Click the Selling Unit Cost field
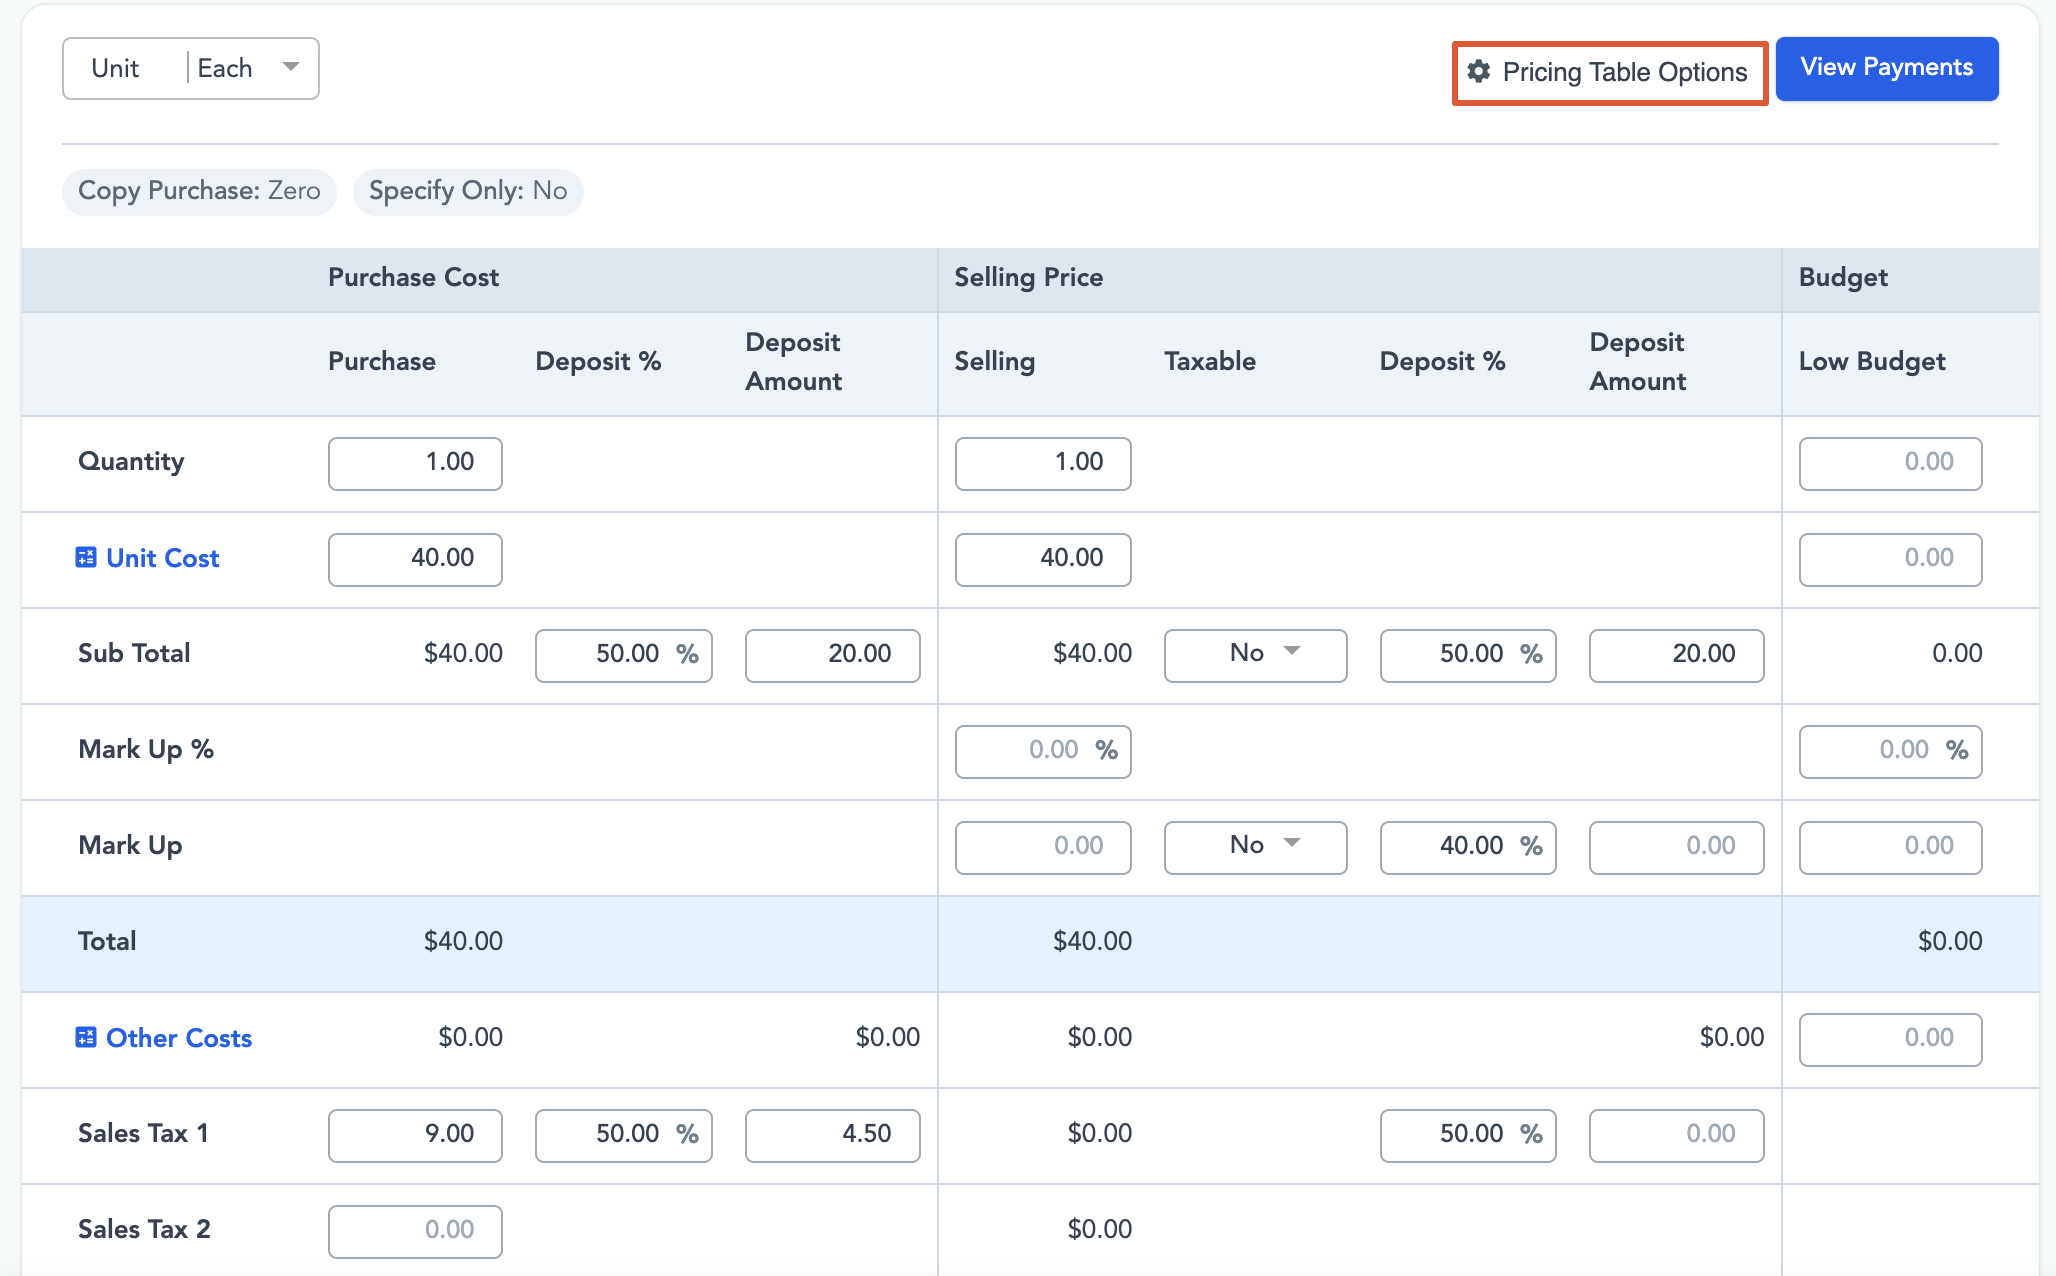Image resolution: width=2056 pixels, height=1276 pixels. tap(1043, 559)
